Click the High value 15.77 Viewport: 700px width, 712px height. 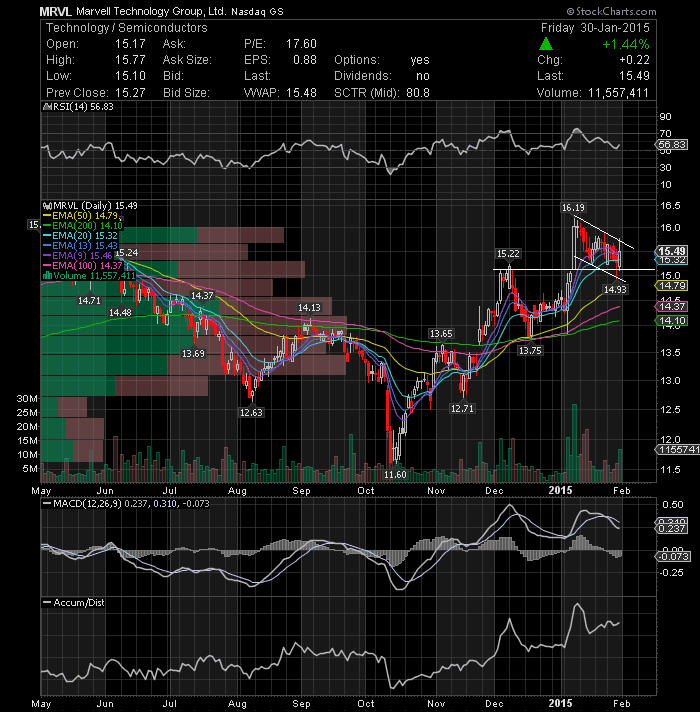tap(130, 60)
